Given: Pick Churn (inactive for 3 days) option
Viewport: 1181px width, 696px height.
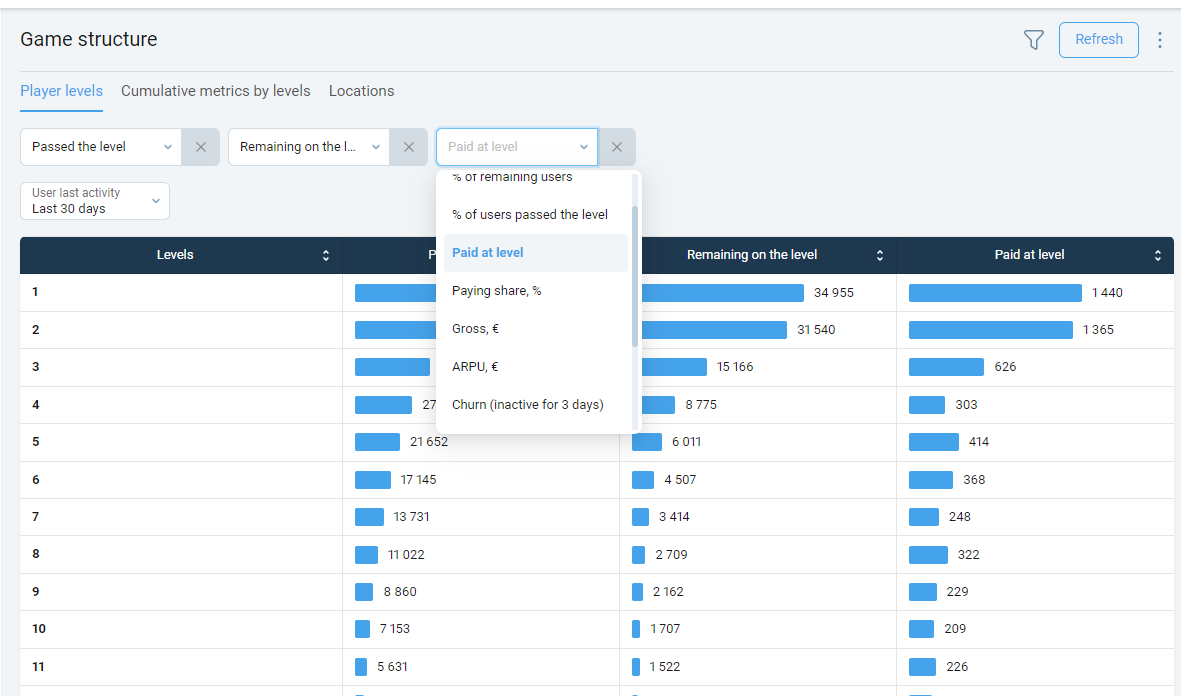Looking at the screenshot, I should point(527,405).
